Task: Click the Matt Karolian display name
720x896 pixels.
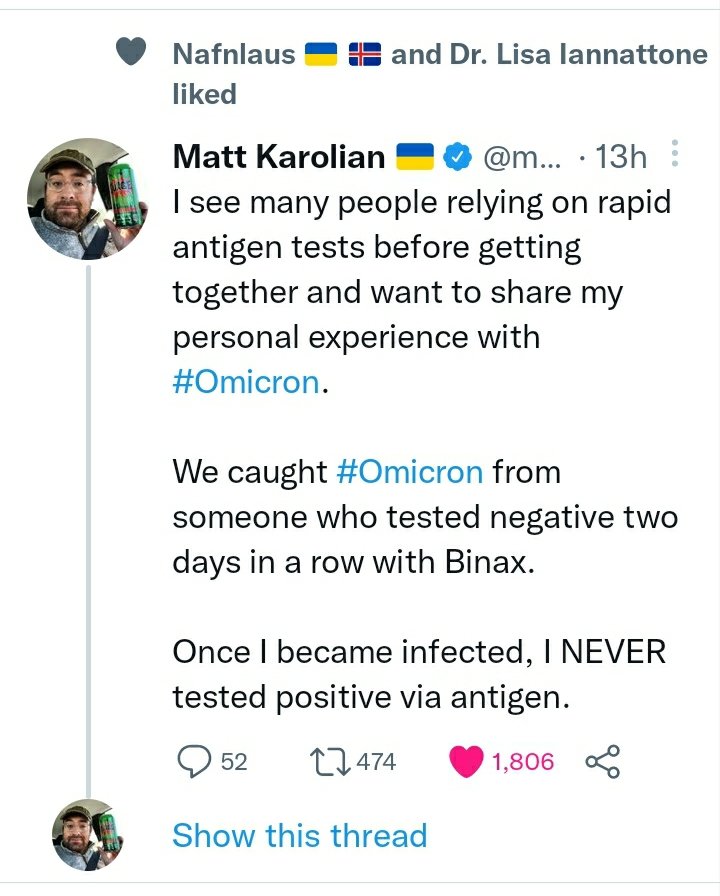Action: click(279, 157)
